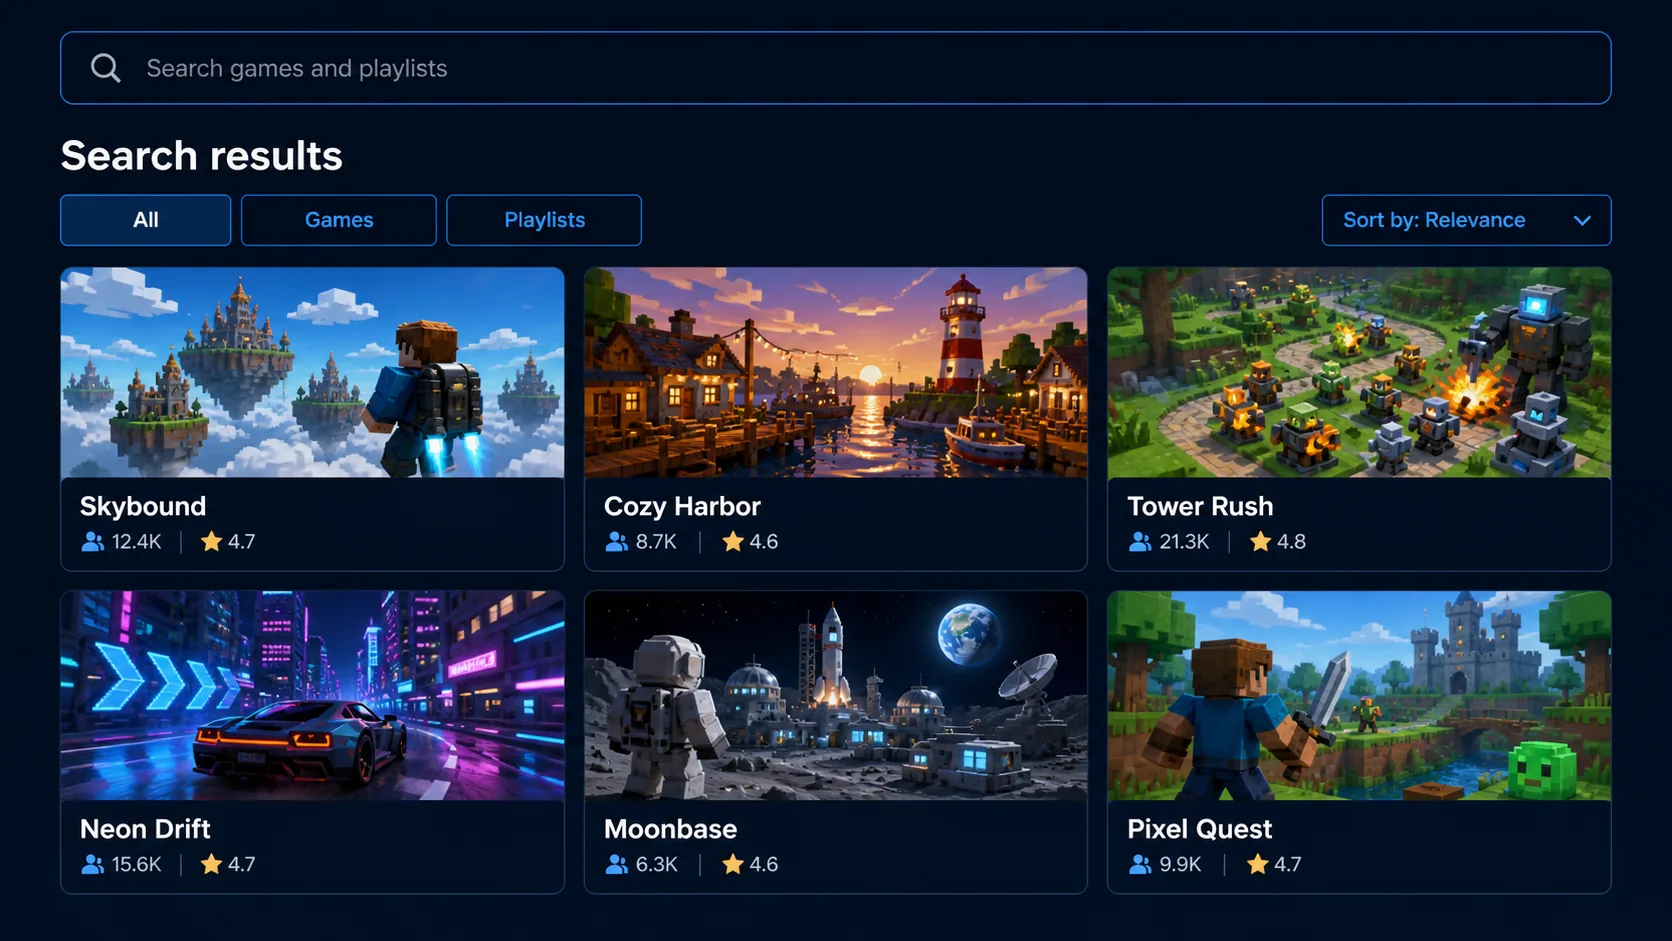Click the sort dropdown chevron arrow
Screen dimensions: 1672x941
(1582, 220)
